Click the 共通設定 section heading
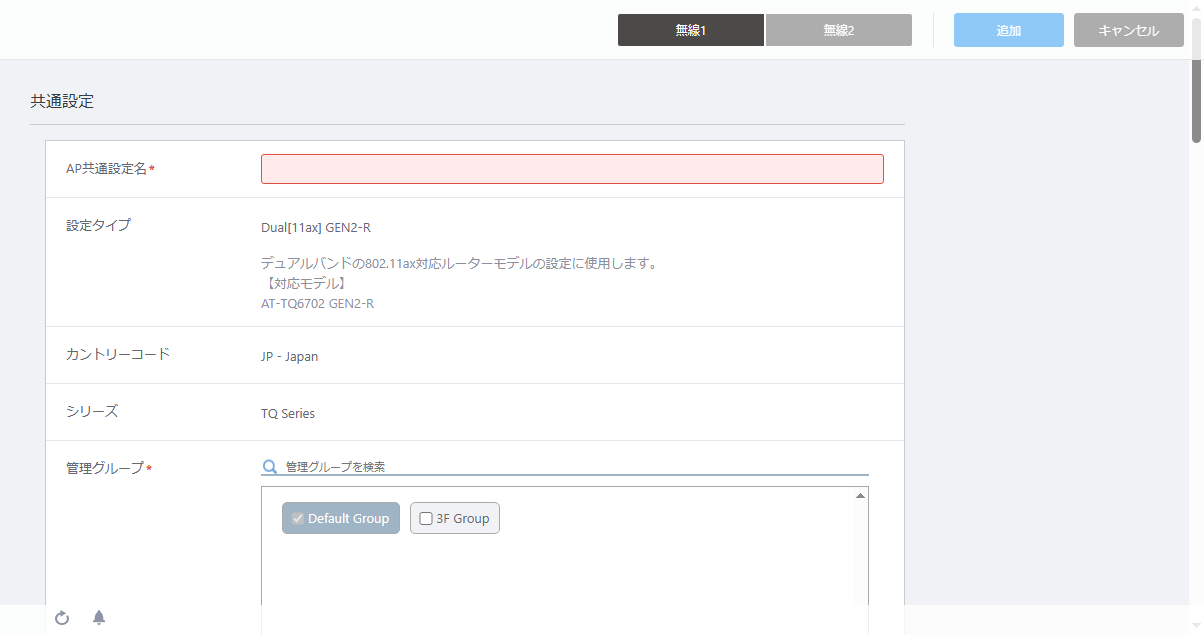Viewport: 1204px width, 635px height. [62, 101]
